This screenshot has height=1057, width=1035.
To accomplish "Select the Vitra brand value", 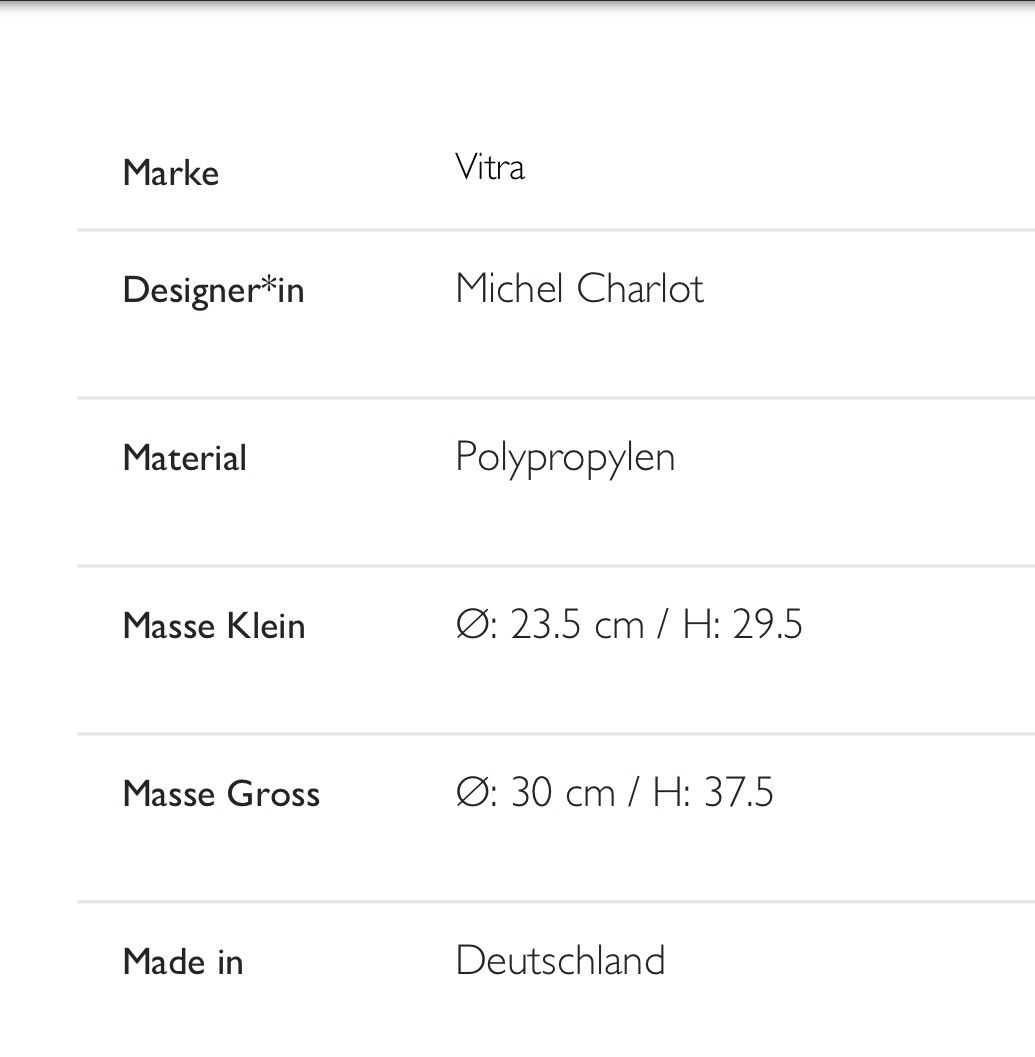I will click(x=490, y=167).
